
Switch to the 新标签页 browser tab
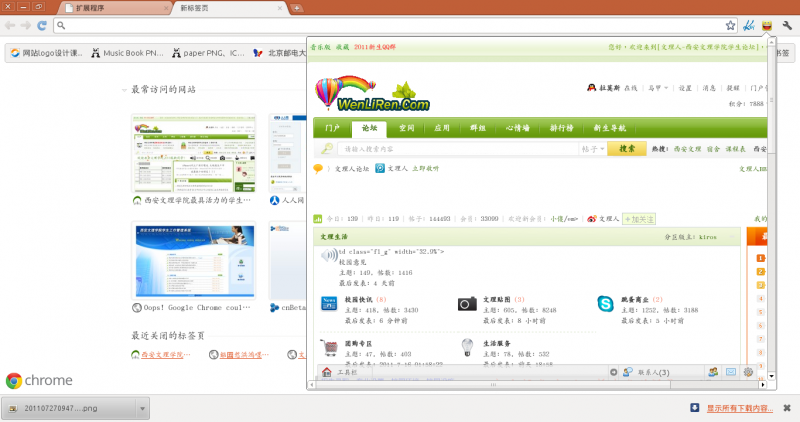coord(230,8)
